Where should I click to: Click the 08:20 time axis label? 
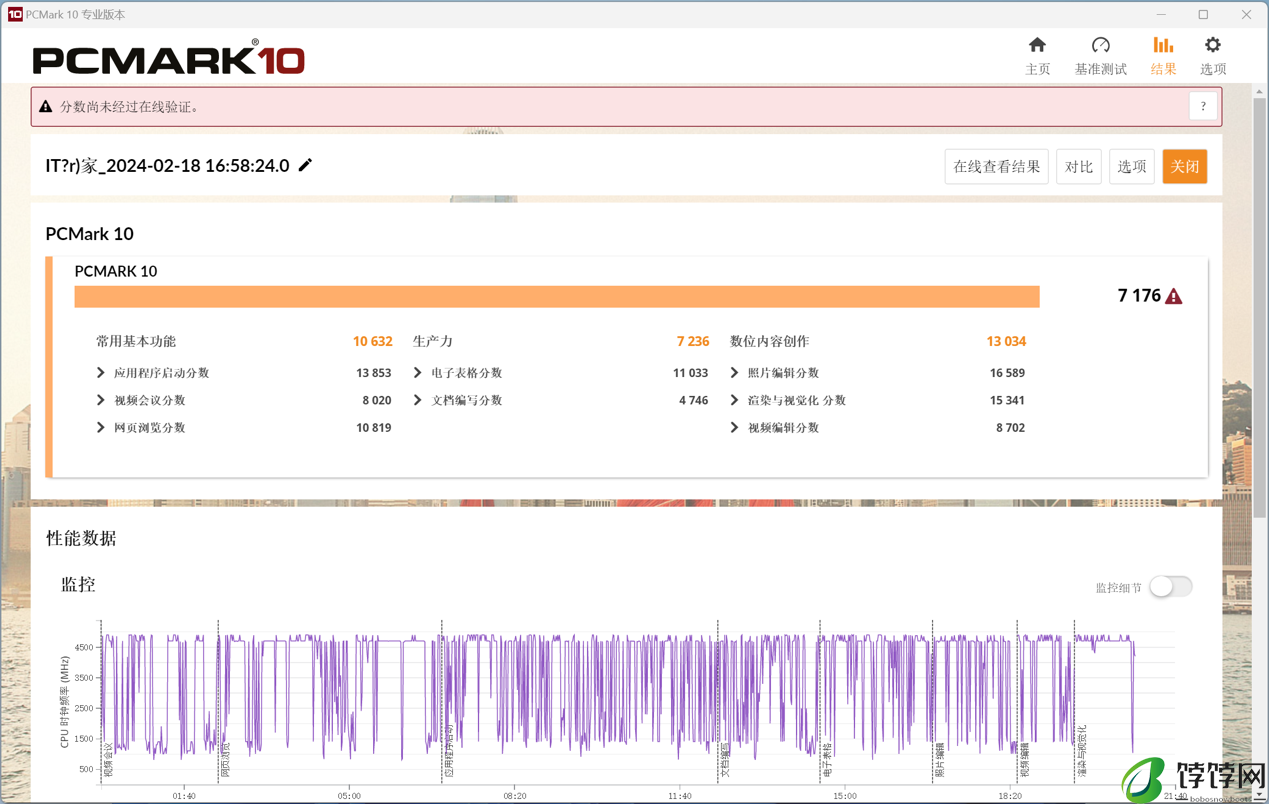(x=514, y=796)
